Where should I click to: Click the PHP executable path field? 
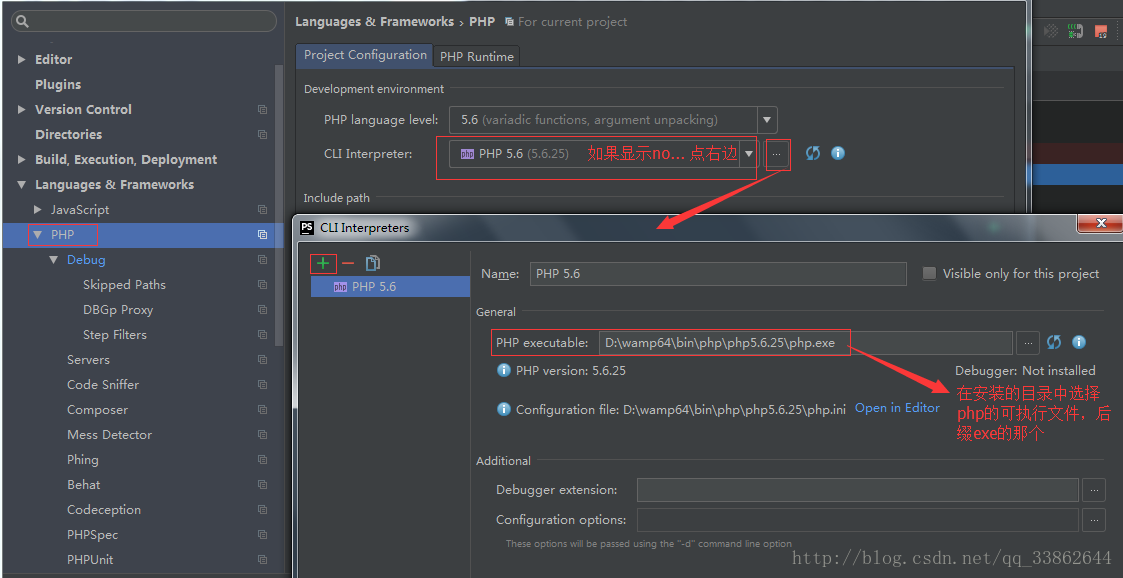tap(806, 343)
